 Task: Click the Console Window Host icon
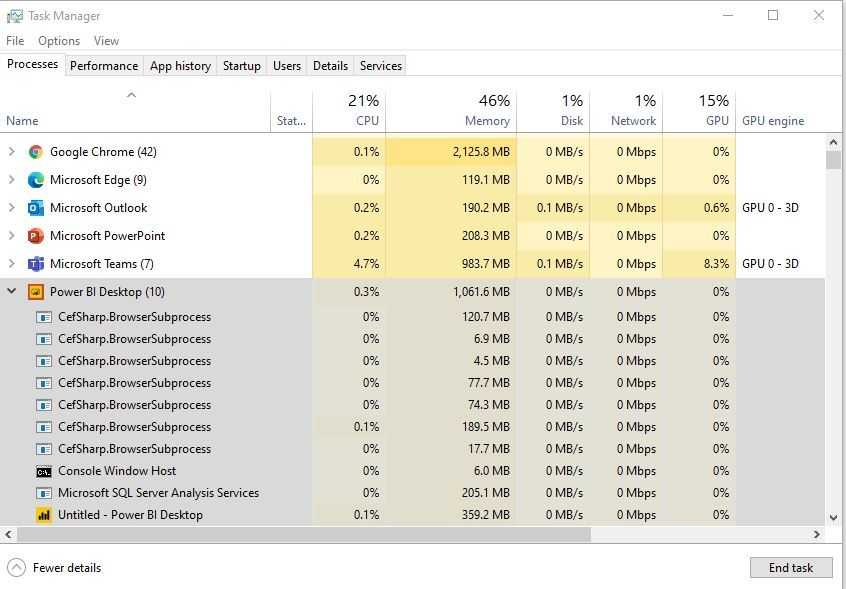[44, 472]
